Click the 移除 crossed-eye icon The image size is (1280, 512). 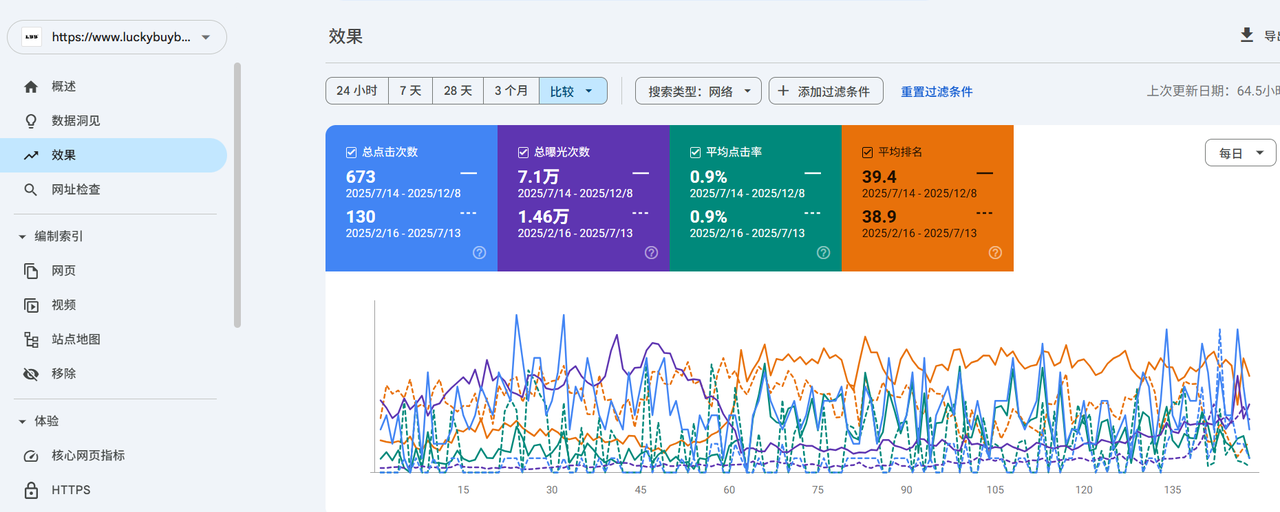pos(31,374)
